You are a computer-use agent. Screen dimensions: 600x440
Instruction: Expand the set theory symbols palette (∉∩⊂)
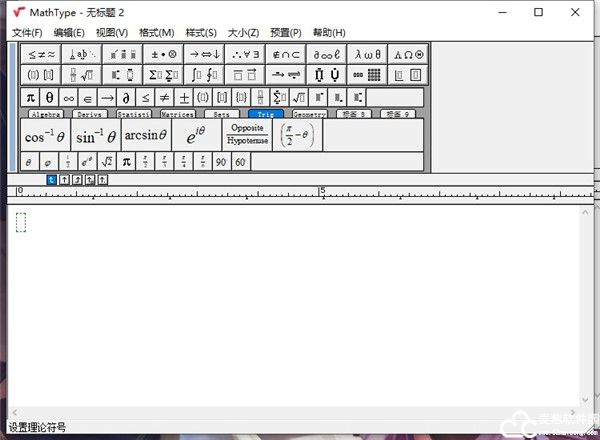[286, 54]
